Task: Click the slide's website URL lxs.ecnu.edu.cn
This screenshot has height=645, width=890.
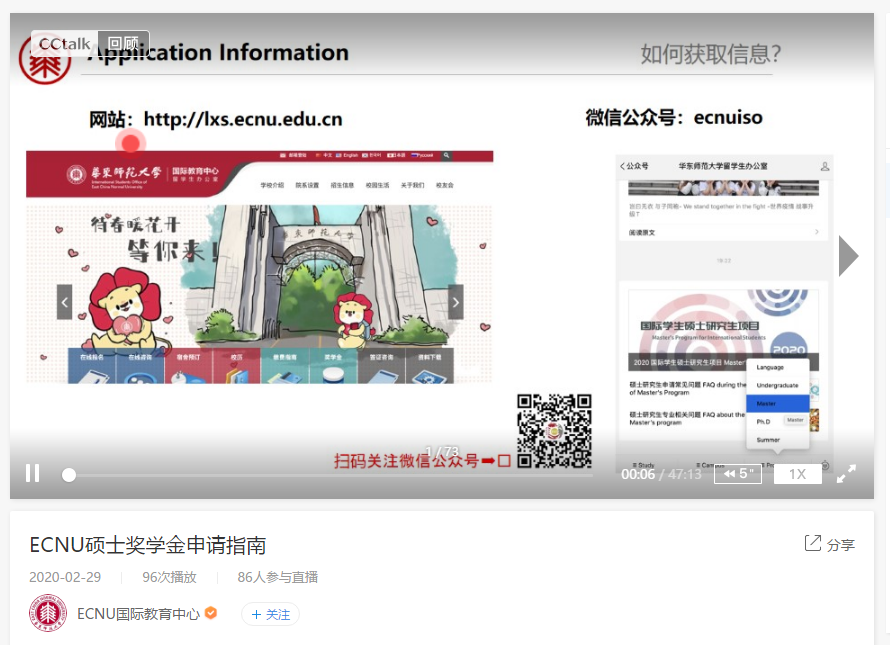Action: coord(243,119)
